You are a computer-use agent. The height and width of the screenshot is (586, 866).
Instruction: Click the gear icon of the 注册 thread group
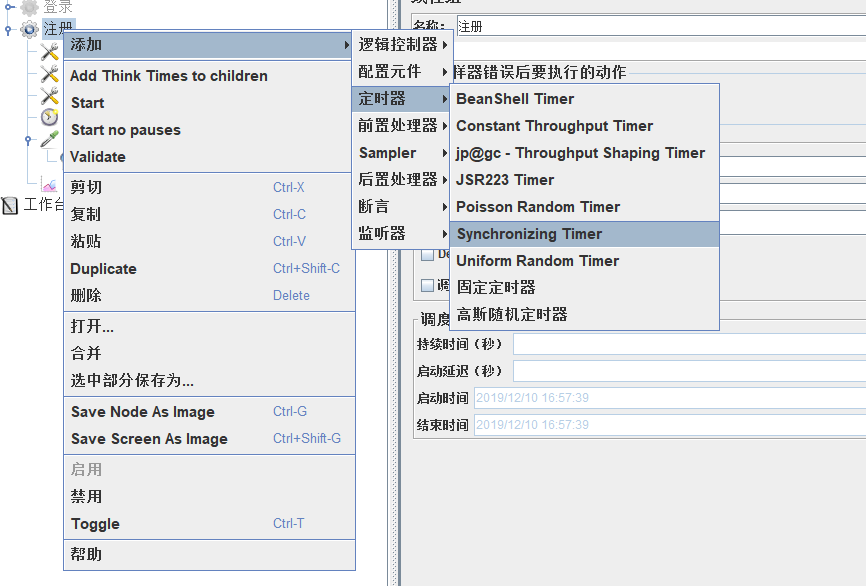pos(29,29)
